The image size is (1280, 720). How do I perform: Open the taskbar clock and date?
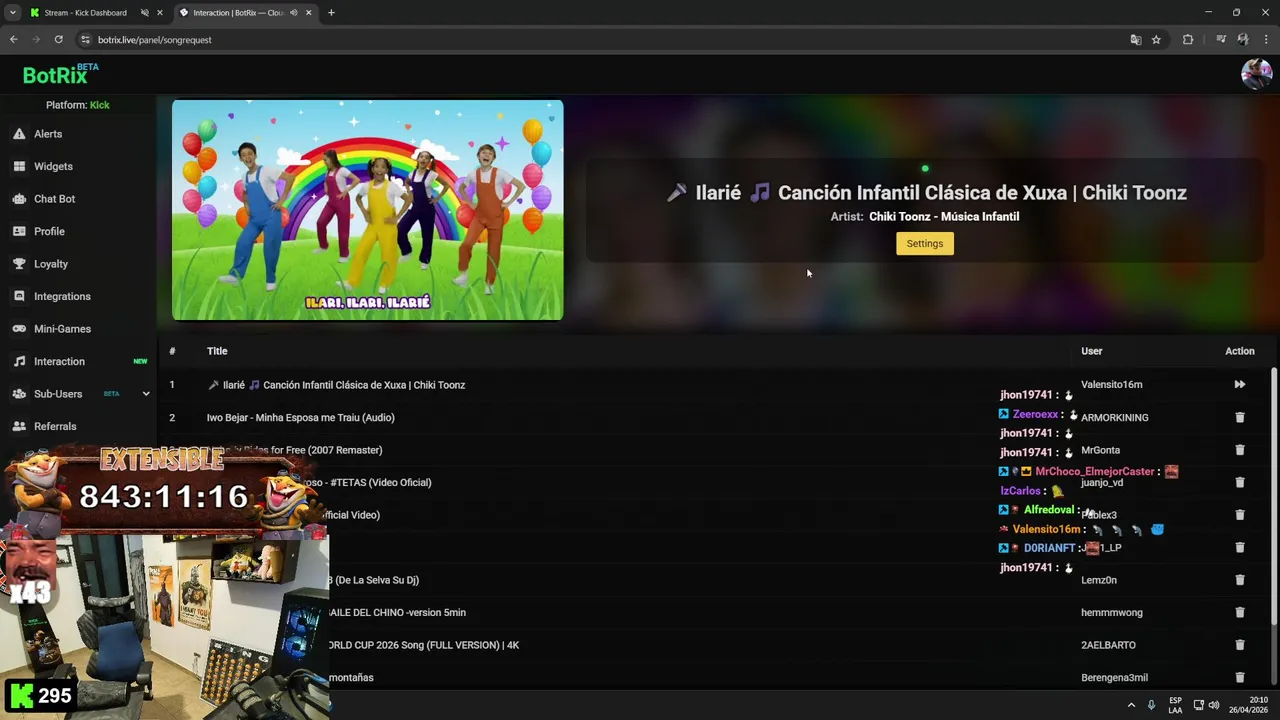coord(1248,705)
